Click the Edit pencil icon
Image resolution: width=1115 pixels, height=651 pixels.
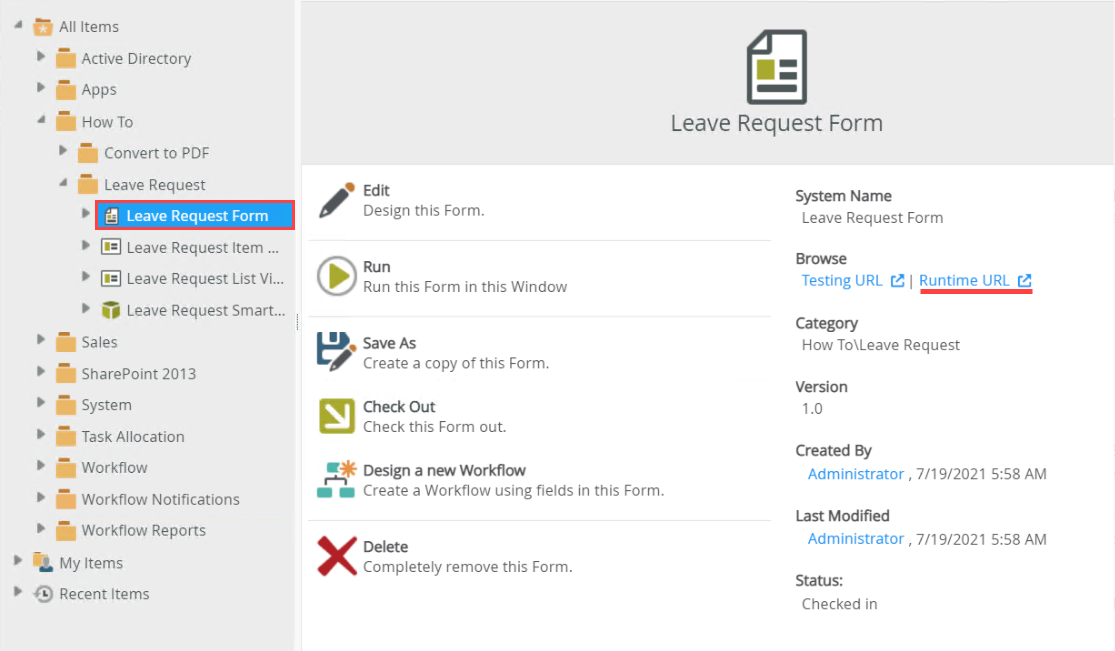[x=337, y=200]
